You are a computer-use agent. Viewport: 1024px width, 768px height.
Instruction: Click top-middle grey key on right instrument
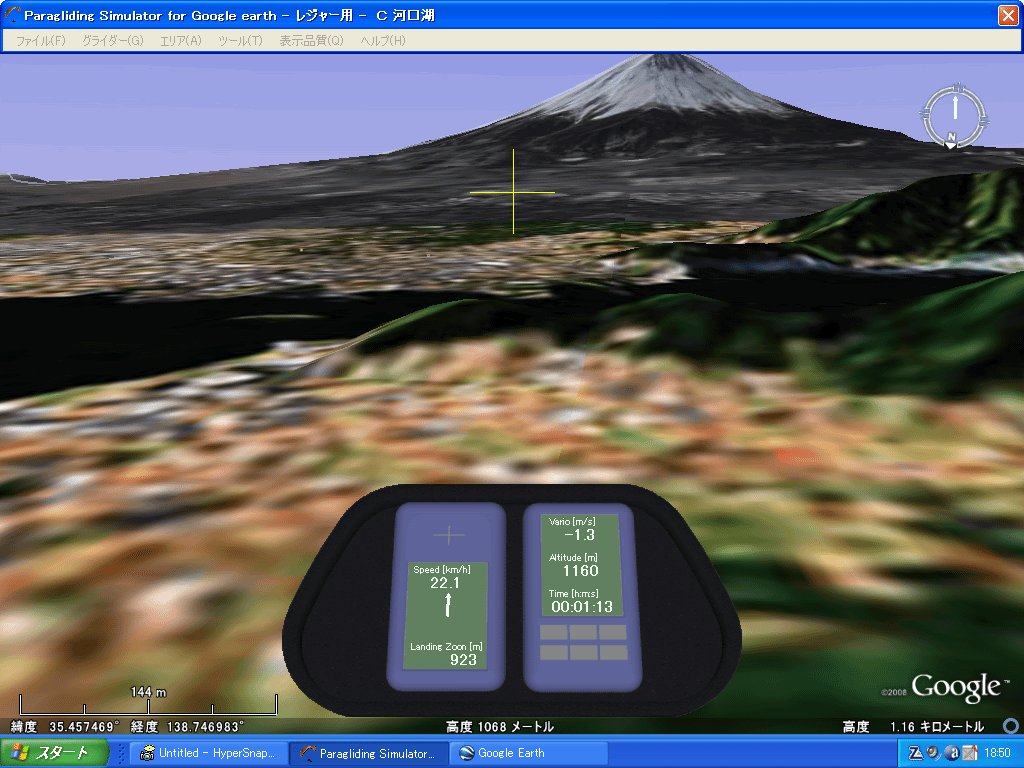[x=583, y=632]
